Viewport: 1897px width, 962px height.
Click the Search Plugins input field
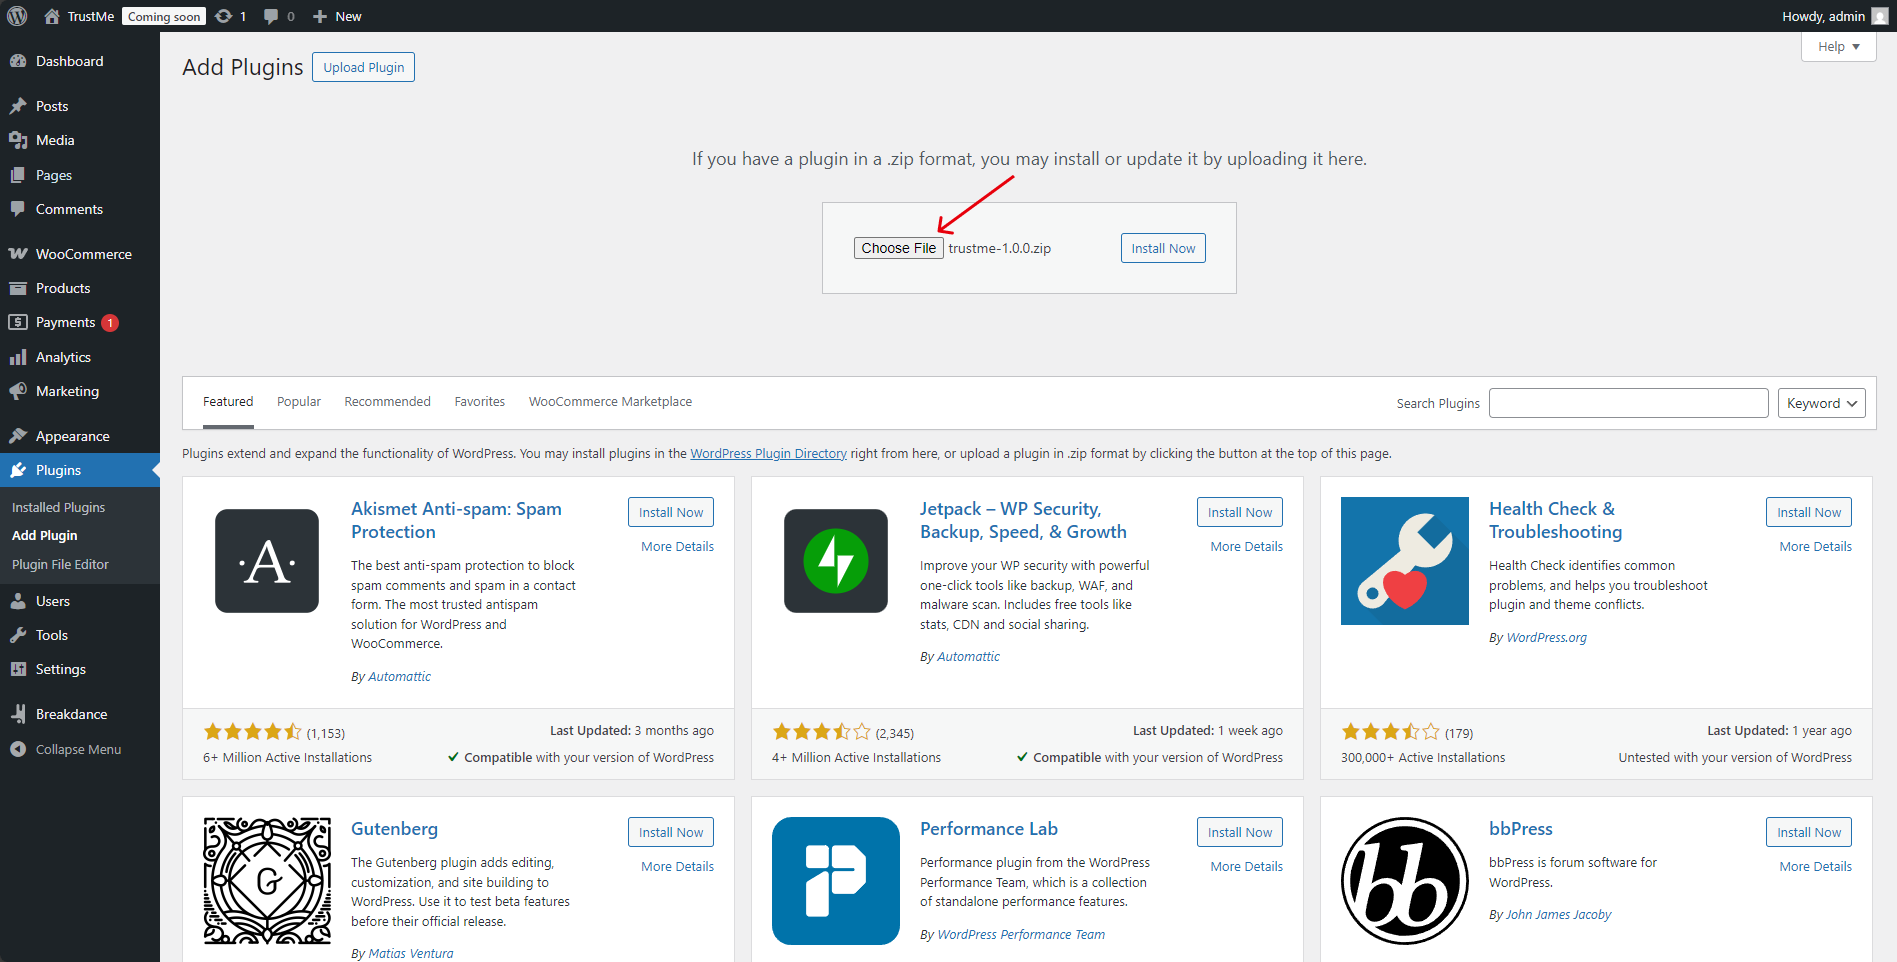click(x=1628, y=403)
